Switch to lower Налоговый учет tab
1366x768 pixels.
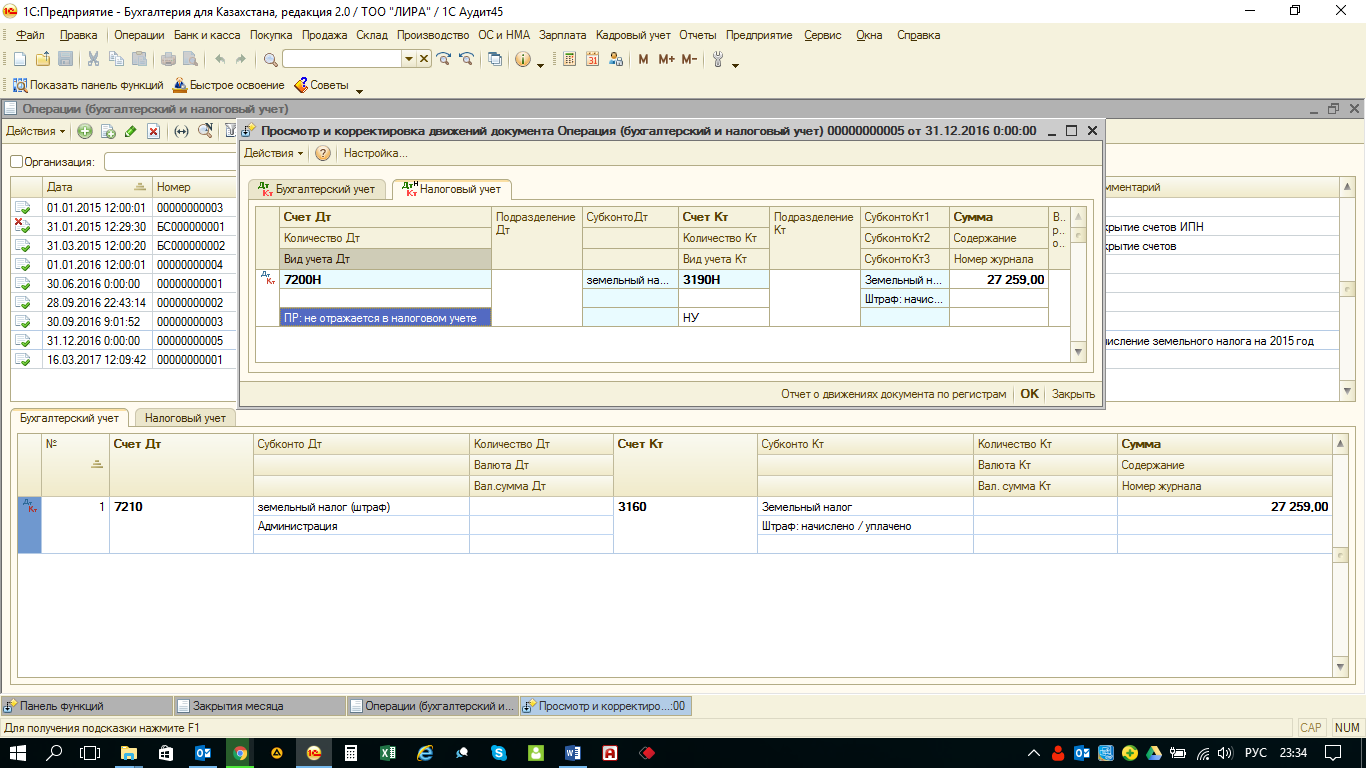pyautogui.click(x=185, y=418)
